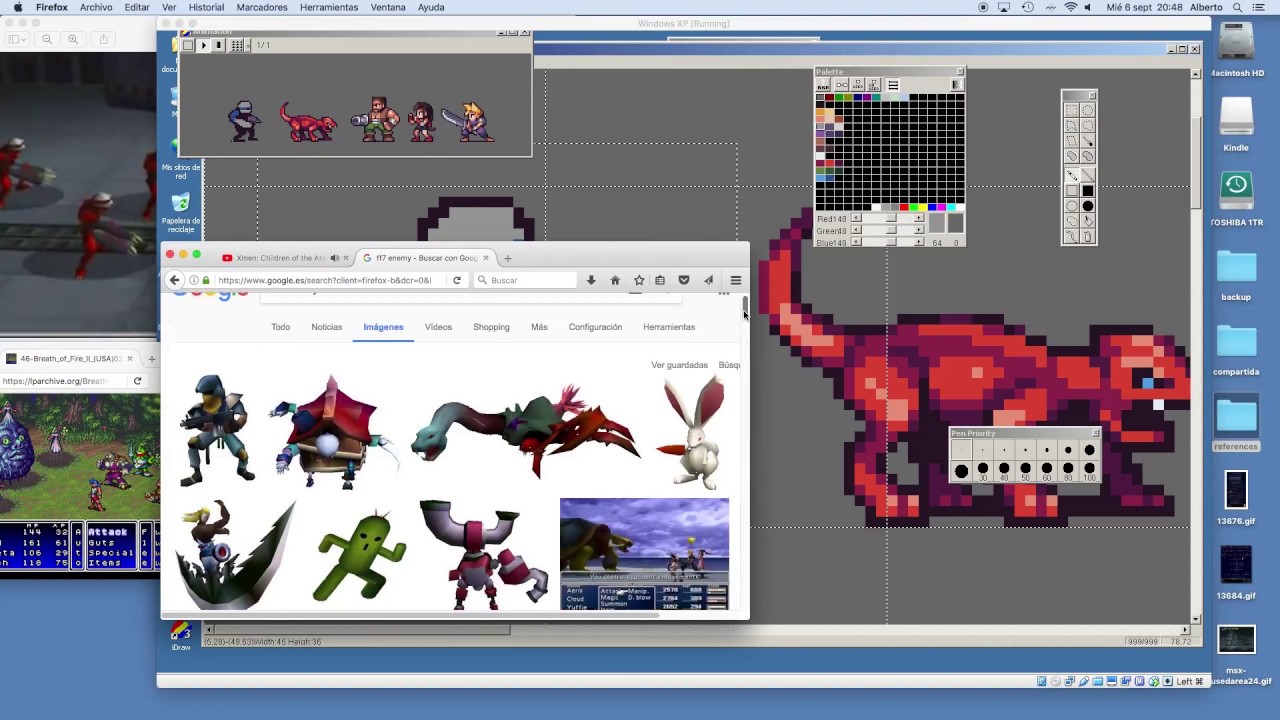The image size is (1280, 720).
Task: Reload the Google search page in Firefox
Action: pos(457,280)
